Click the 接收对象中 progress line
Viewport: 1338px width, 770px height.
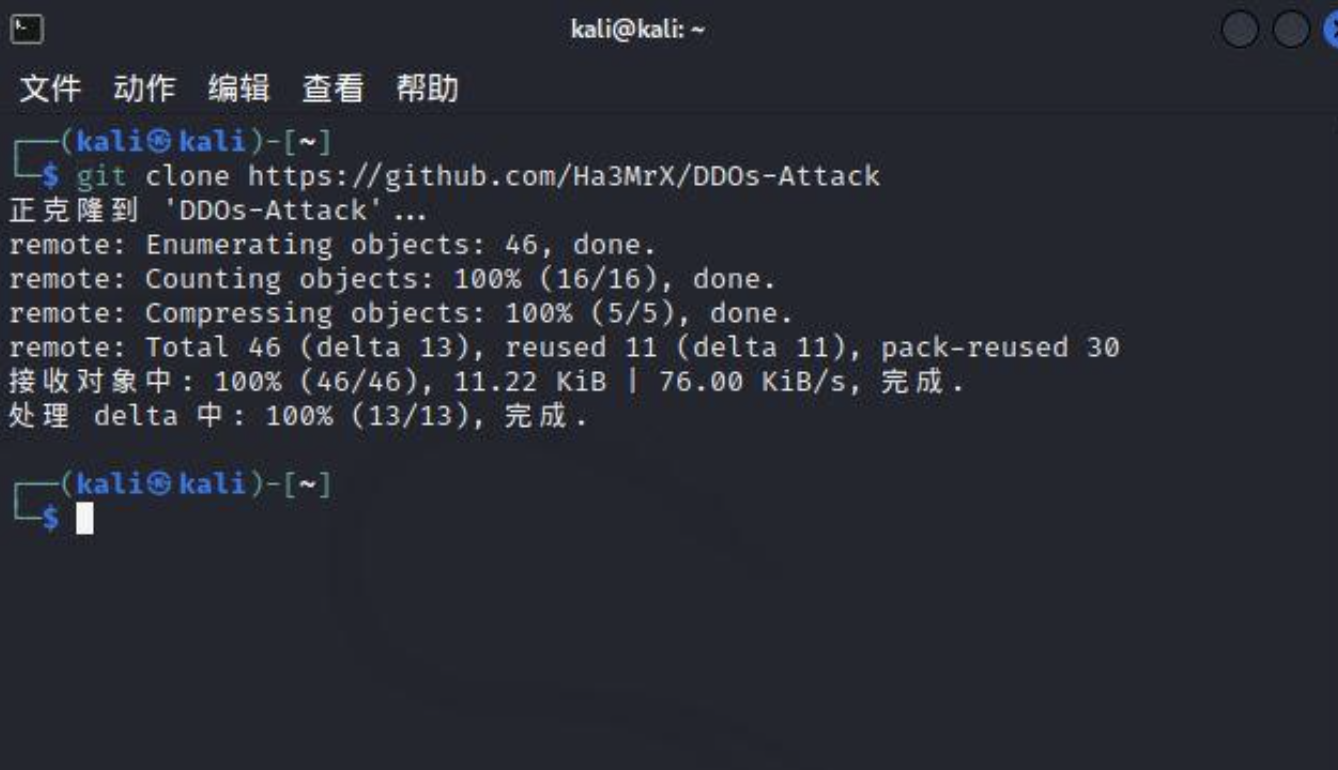485,381
